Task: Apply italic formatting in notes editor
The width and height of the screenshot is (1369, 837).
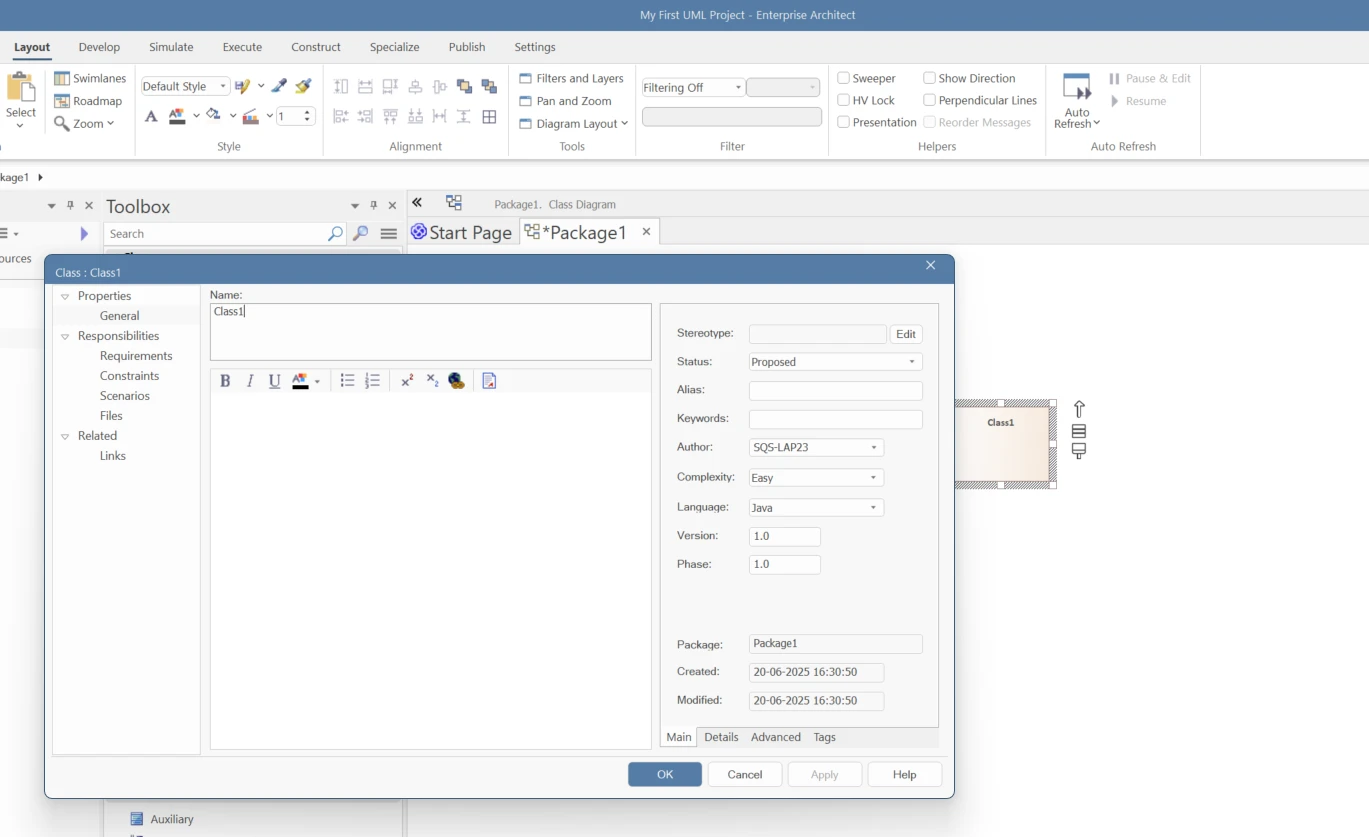Action: pos(250,381)
